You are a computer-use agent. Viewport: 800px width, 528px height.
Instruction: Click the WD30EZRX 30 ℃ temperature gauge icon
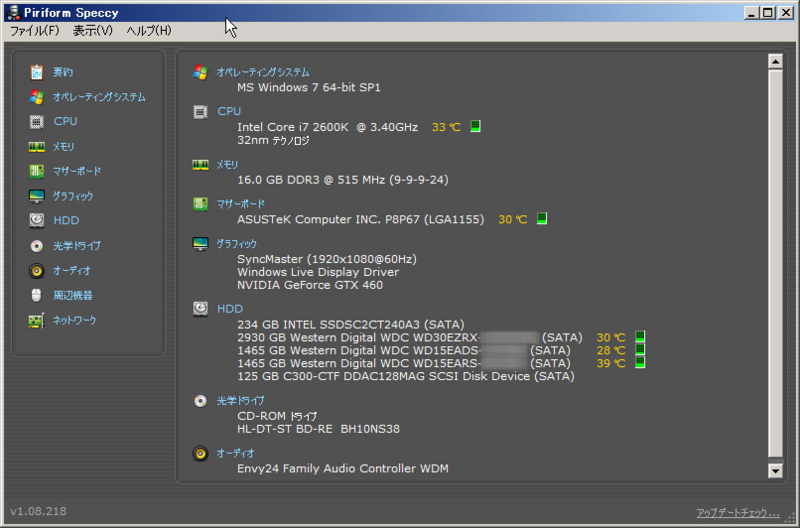pos(640,337)
